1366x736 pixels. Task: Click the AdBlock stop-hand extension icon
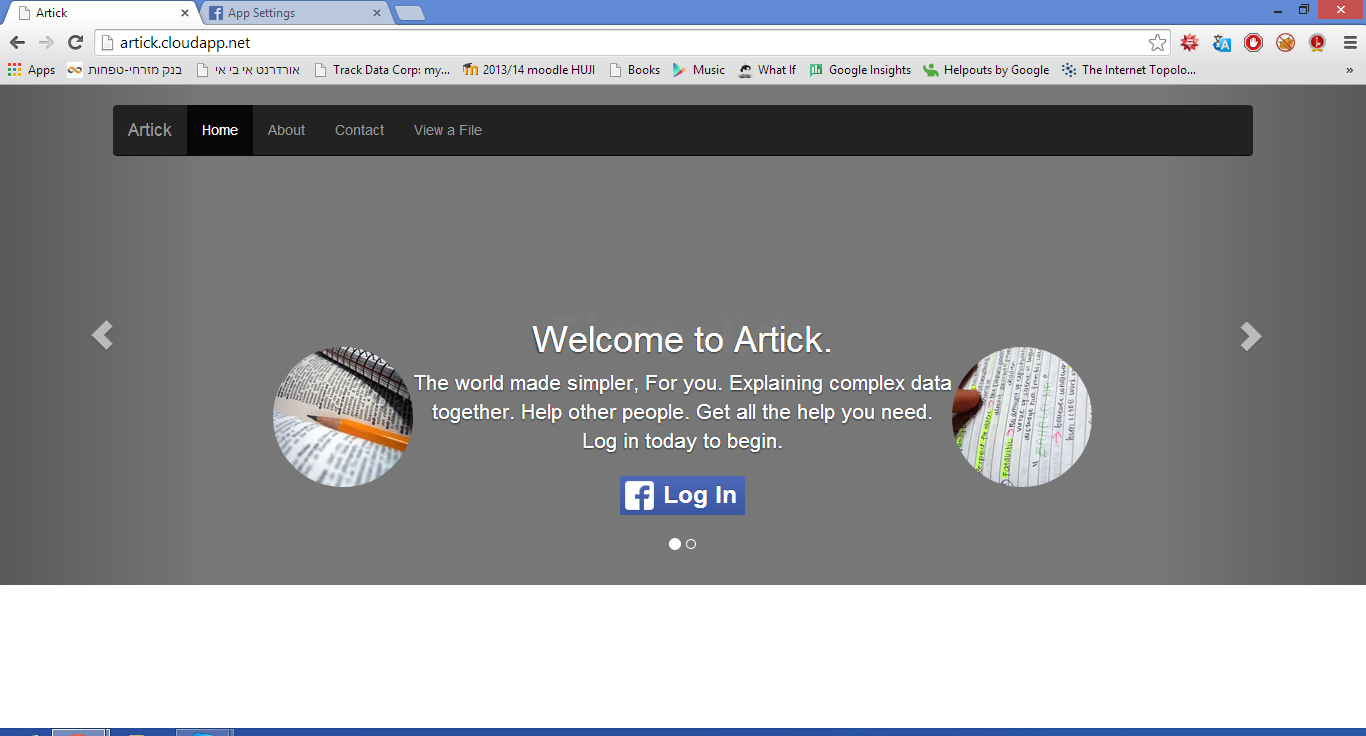pyautogui.click(x=1253, y=43)
